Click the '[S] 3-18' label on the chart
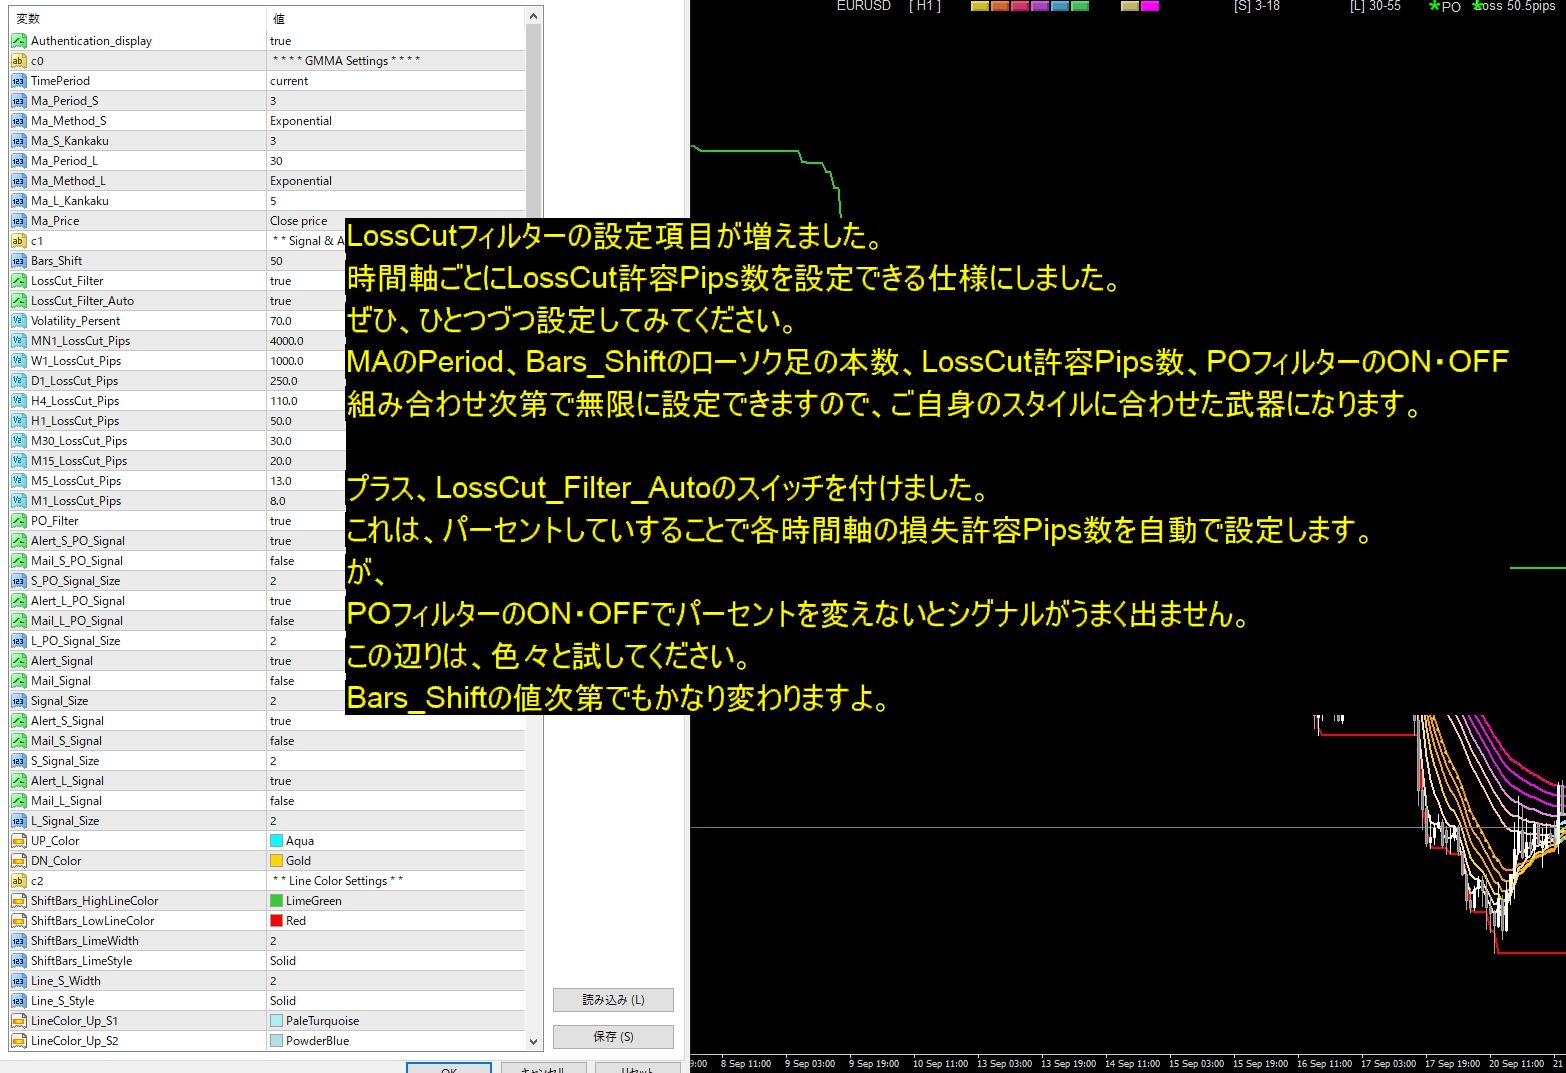 point(1257,6)
